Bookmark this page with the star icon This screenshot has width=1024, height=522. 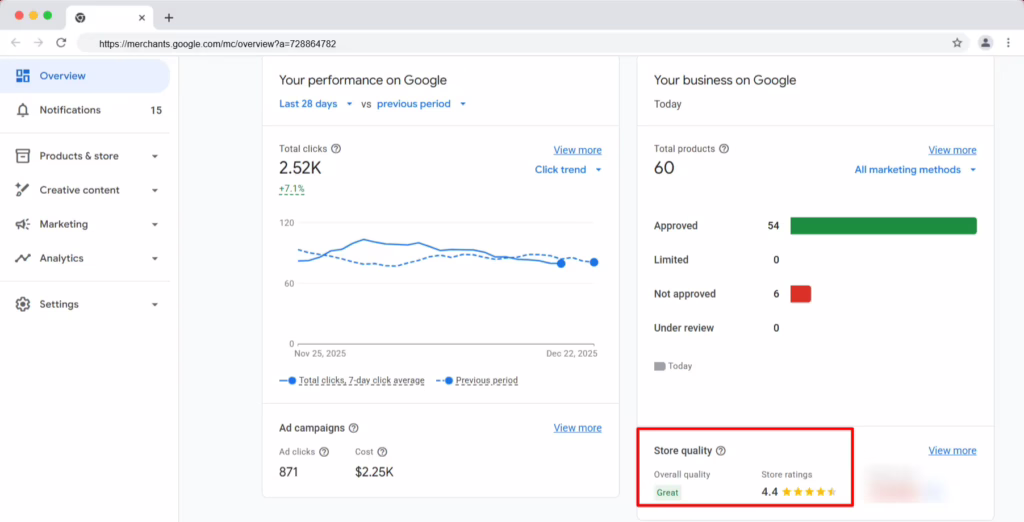pos(957,43)
